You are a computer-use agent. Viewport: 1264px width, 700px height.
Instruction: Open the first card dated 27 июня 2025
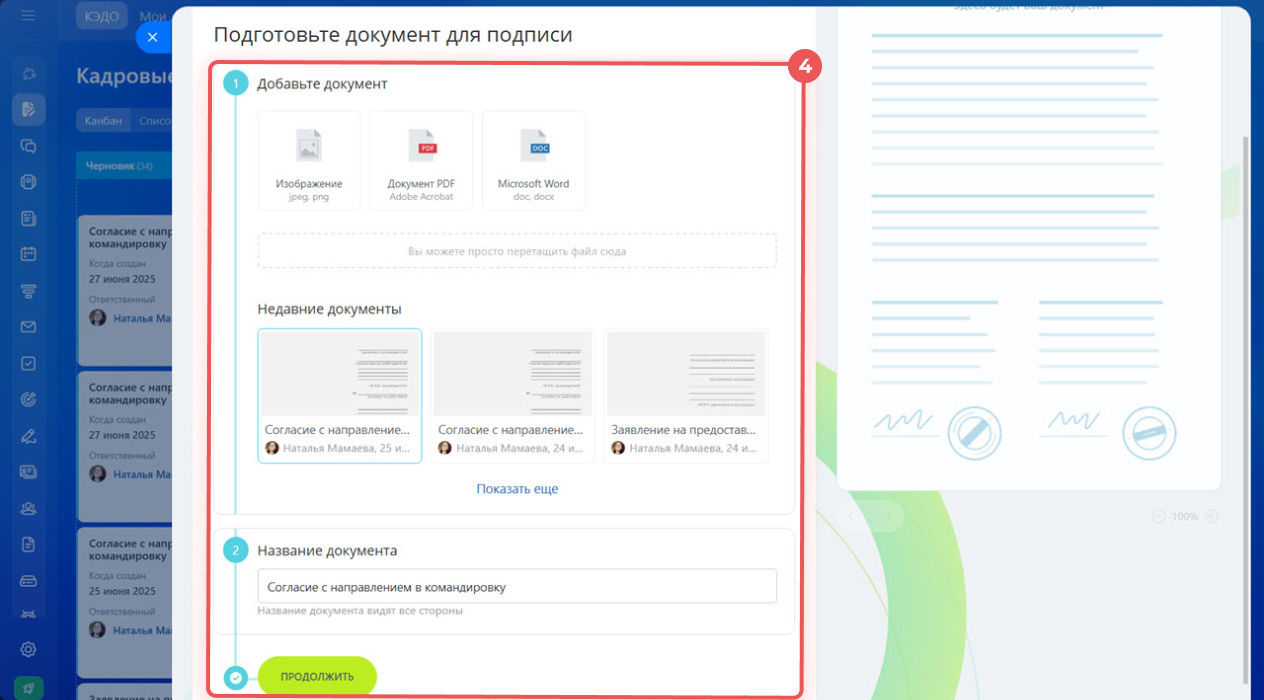[x=125, y=290]
